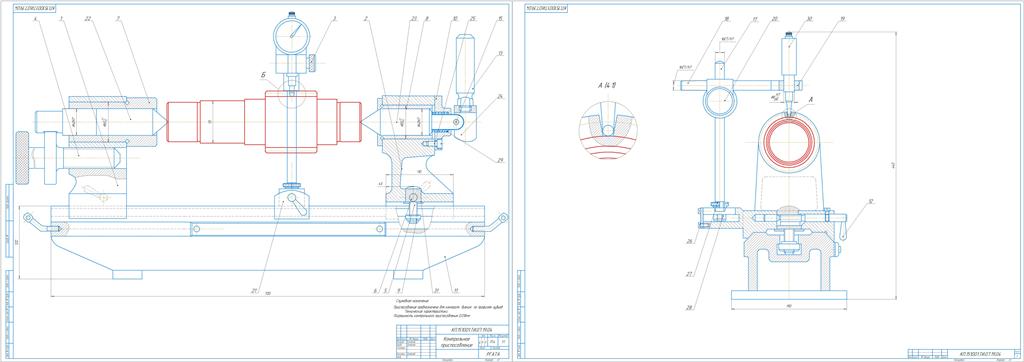Select the 140 width dimension in right view
The height and width of the screenshot is (362, 1024).
click(790, 305)
